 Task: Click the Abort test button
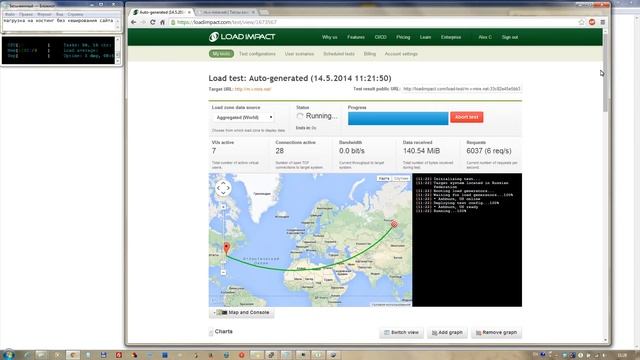(467, 117)
